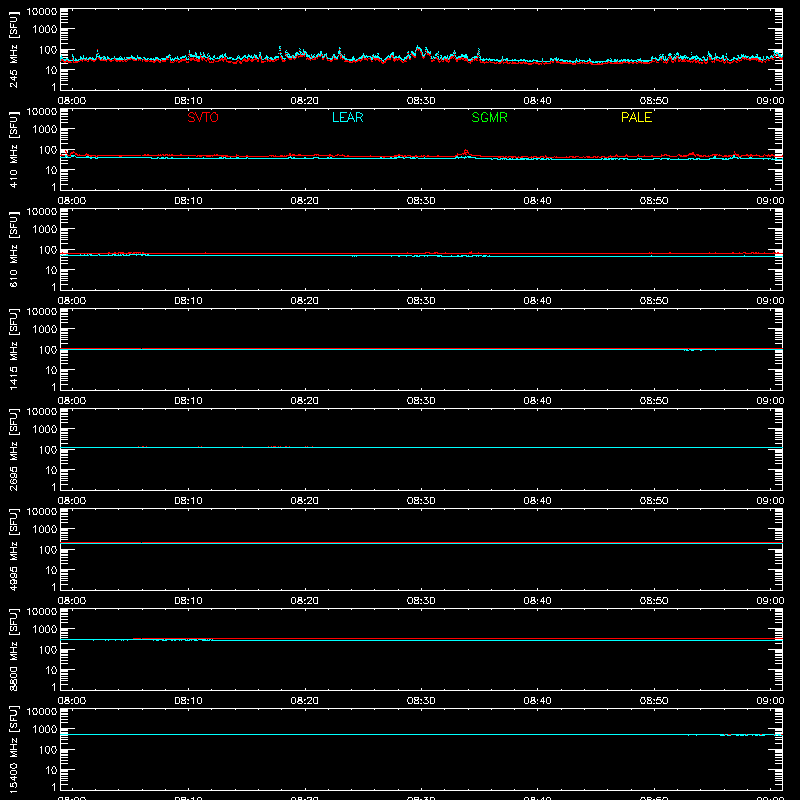Viewport: 800px width, 800px height.
Task: Click the green SGMR station label
Action: point(489,117)
